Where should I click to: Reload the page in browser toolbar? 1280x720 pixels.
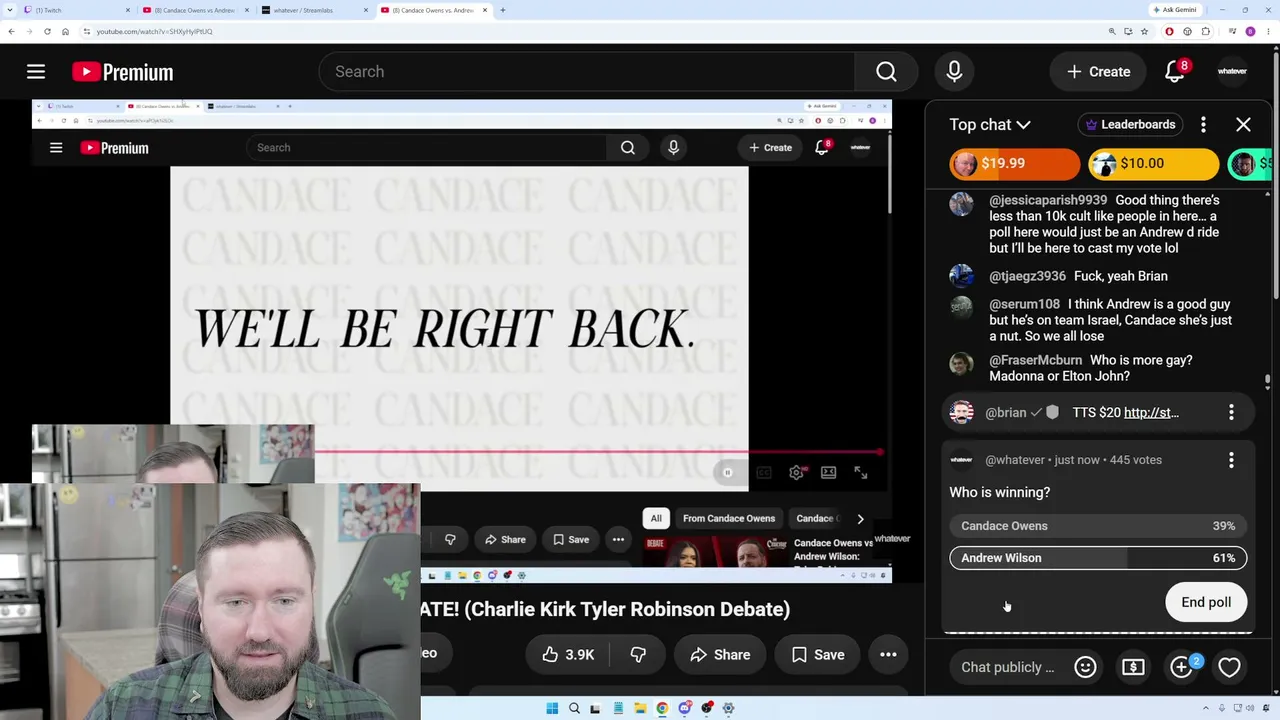(47, 31)
